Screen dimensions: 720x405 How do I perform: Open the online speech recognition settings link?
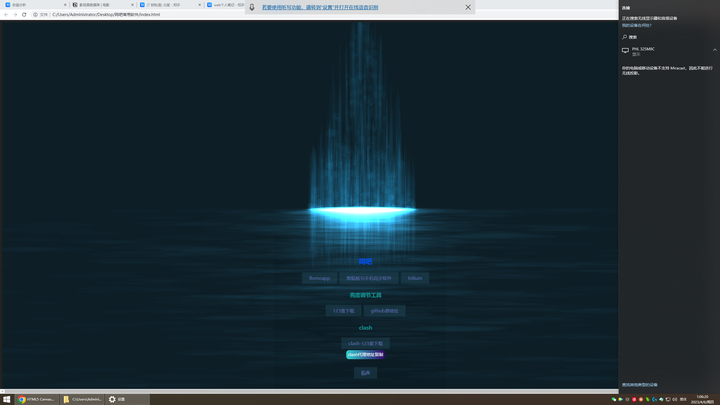point(320,7)
